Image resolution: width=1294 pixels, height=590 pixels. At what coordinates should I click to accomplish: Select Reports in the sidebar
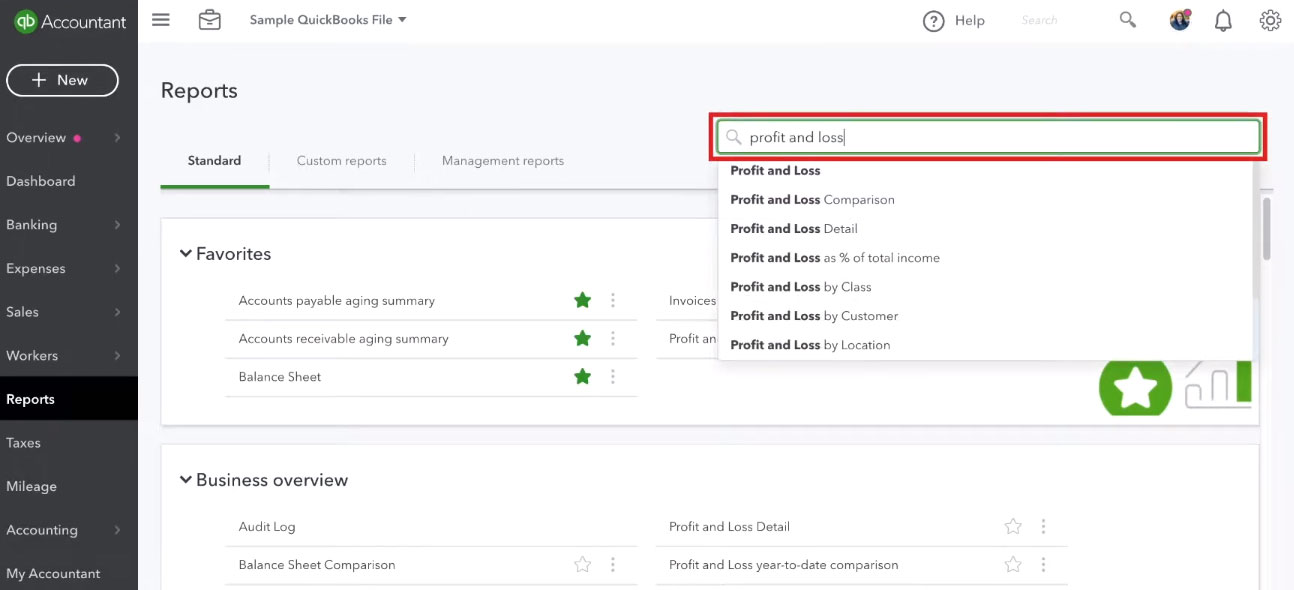tap(69, 399)
